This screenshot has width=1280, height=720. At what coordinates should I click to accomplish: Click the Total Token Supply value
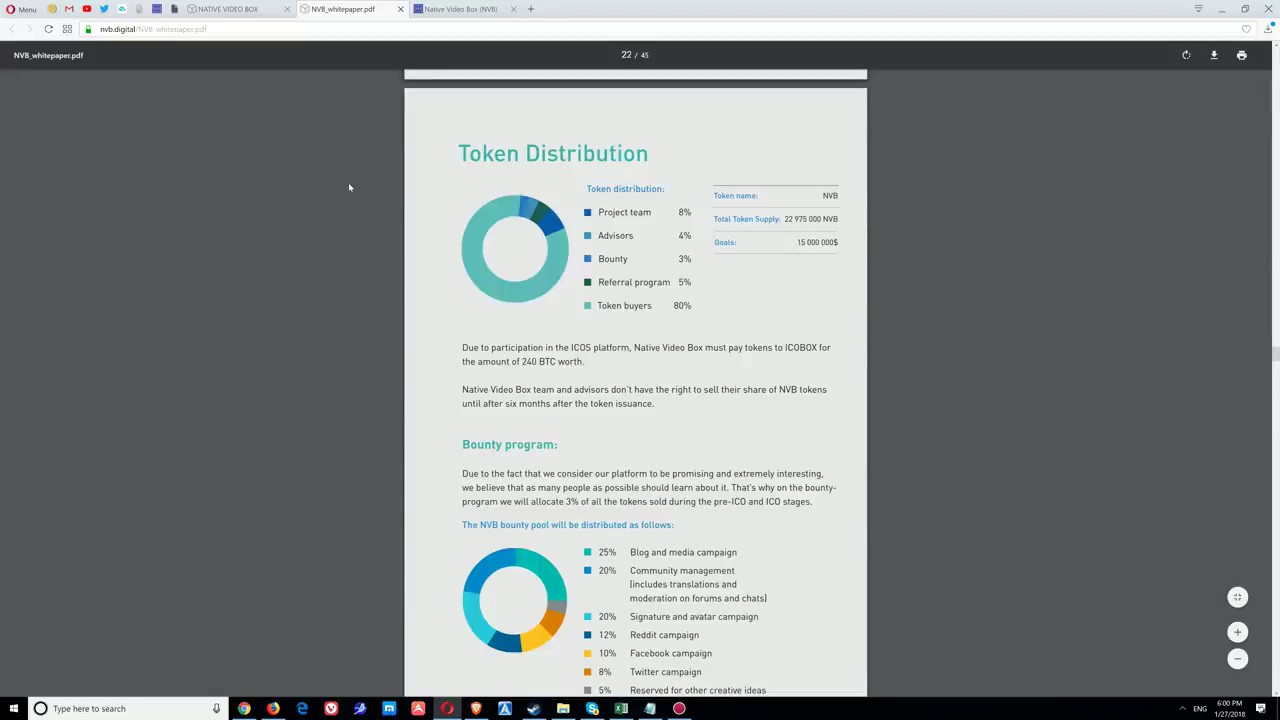811,219
